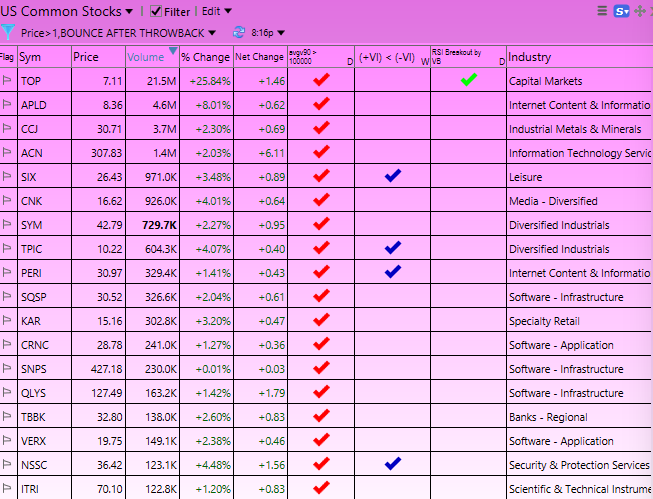Viewport: 653px width, 499px height.
Task: Select the SYM symbol cell
Action: 45,225
